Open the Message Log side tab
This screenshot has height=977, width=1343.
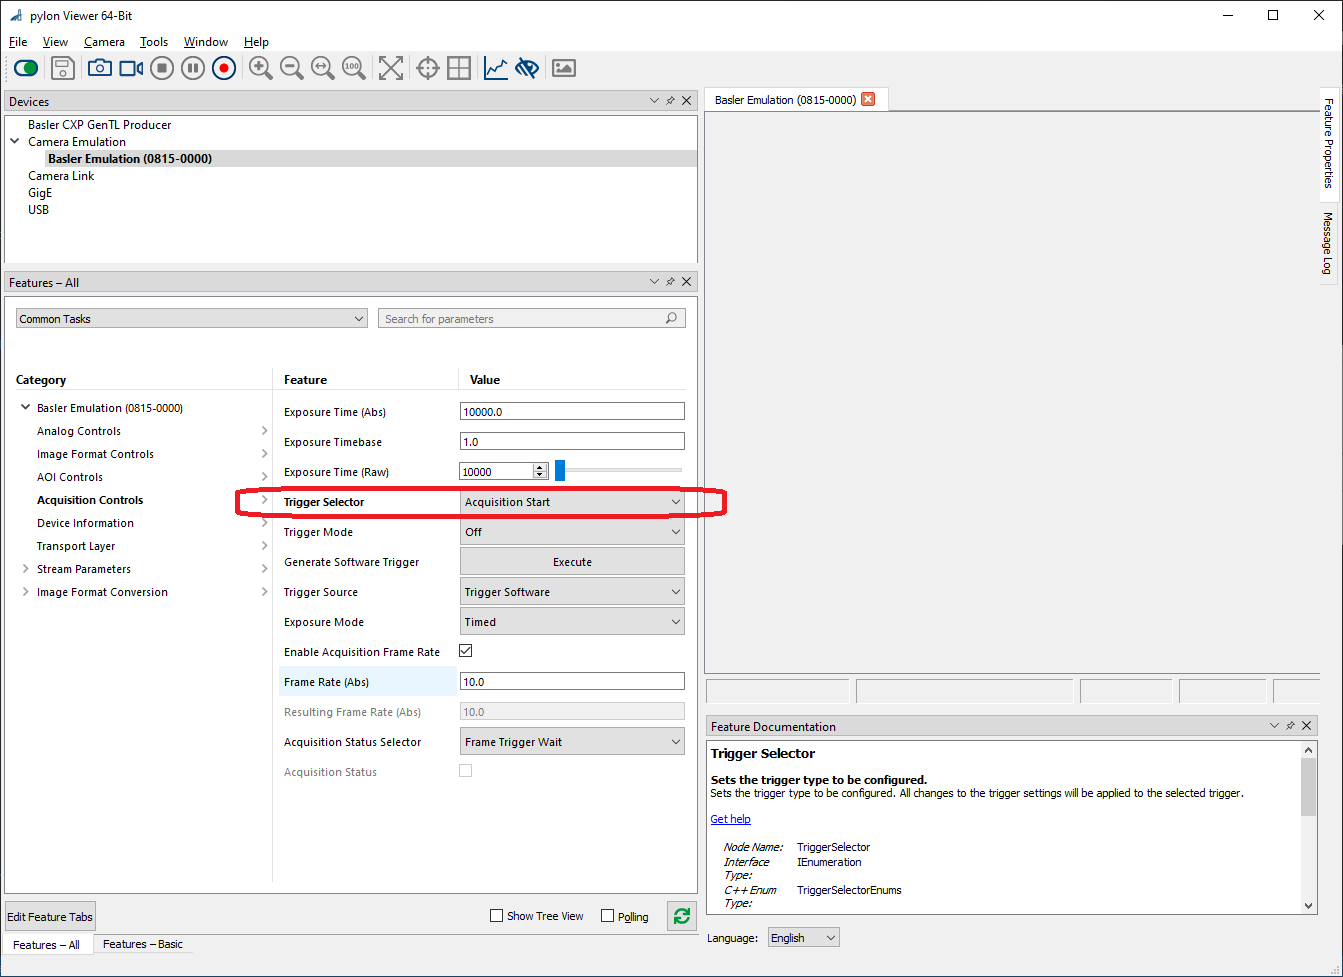(x=1329, y=243)
